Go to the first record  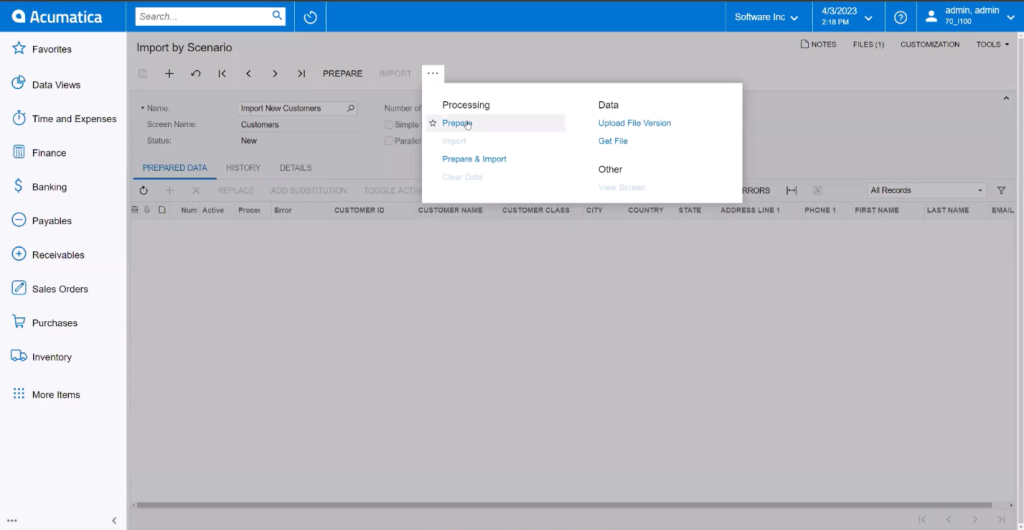coord(222,74)
